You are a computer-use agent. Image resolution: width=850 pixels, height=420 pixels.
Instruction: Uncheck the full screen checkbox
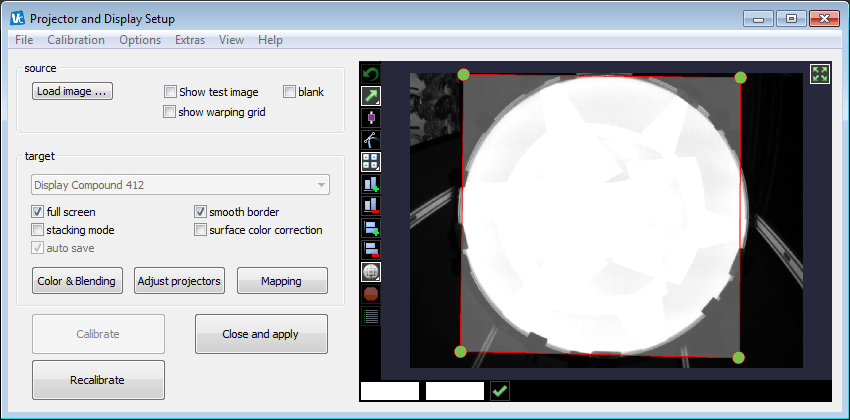click(37, 212)
